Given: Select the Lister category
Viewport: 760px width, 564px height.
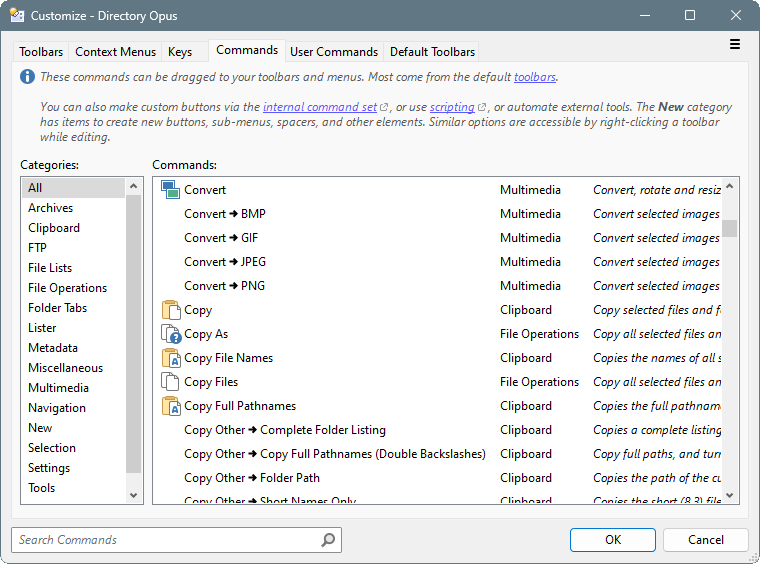Looking at the screenshot, I should [x=73, y=328].
